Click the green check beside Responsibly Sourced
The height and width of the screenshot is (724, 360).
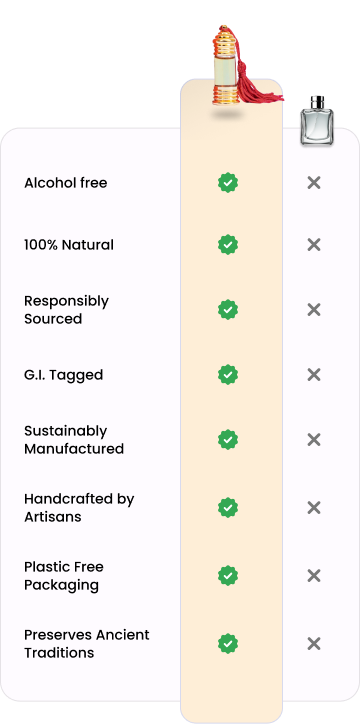228,310
